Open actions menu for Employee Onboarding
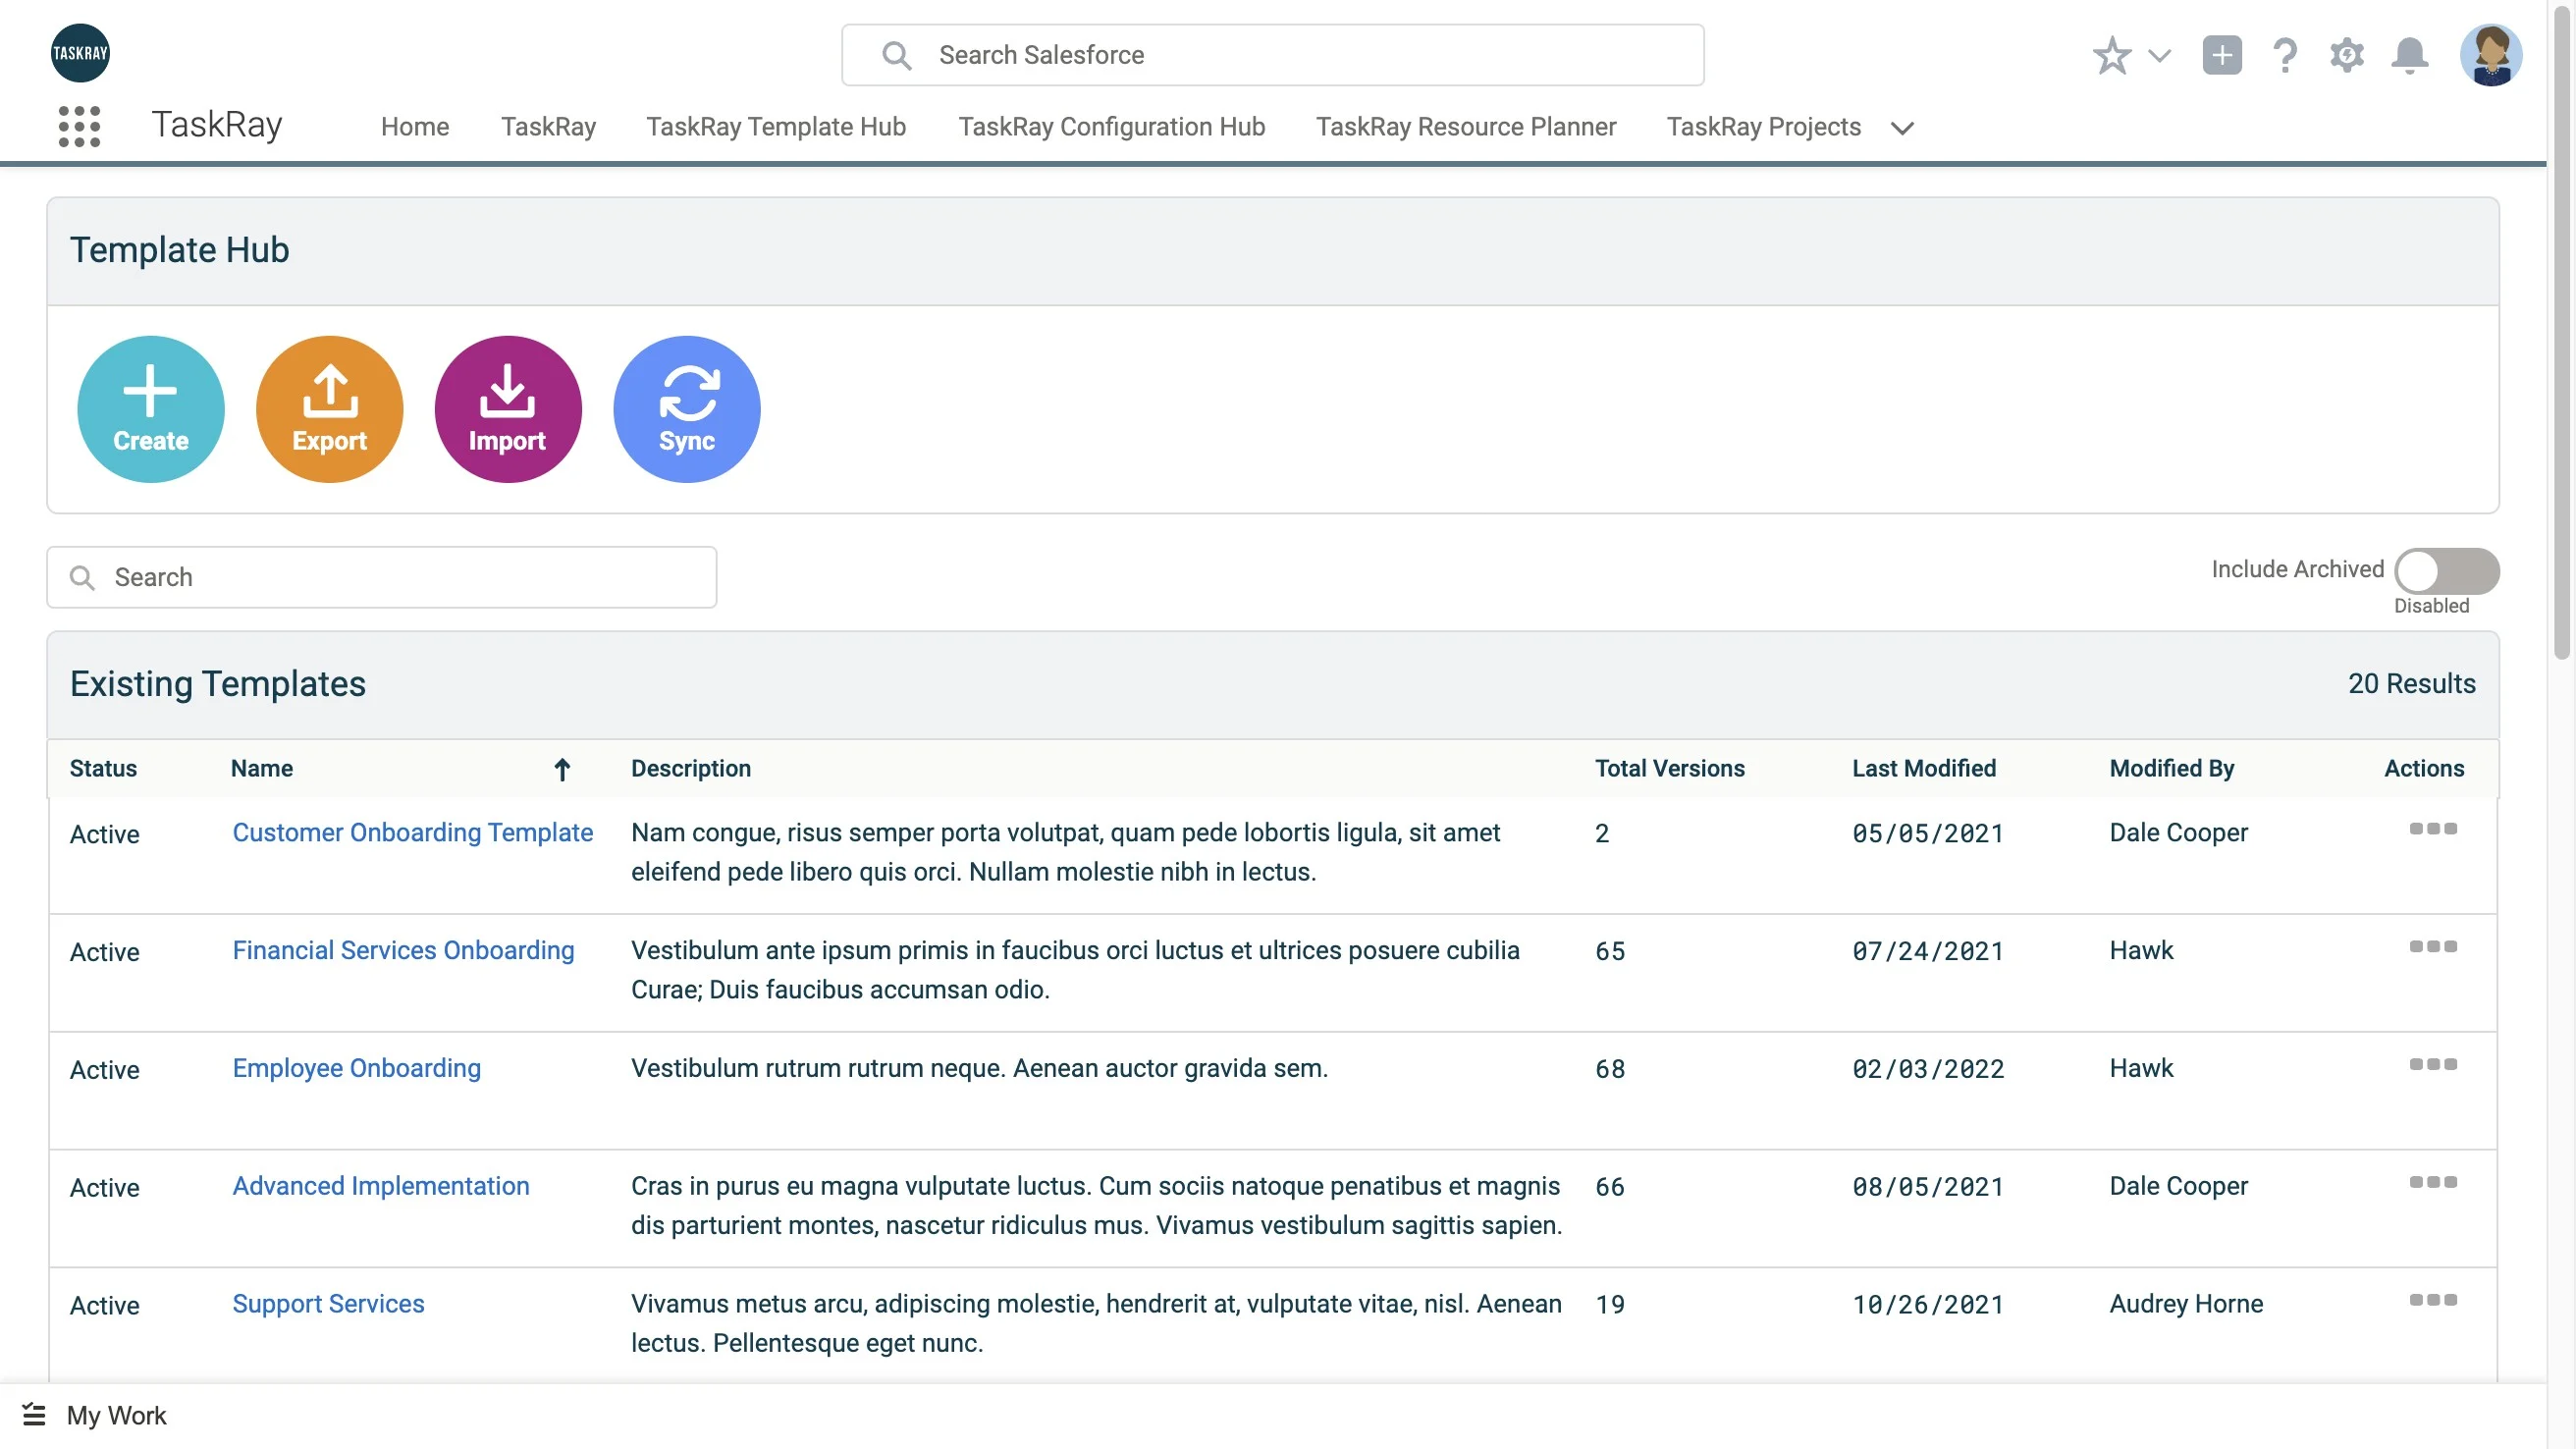This screenshot has width=2576, height=1449. pos(2432,1065)
